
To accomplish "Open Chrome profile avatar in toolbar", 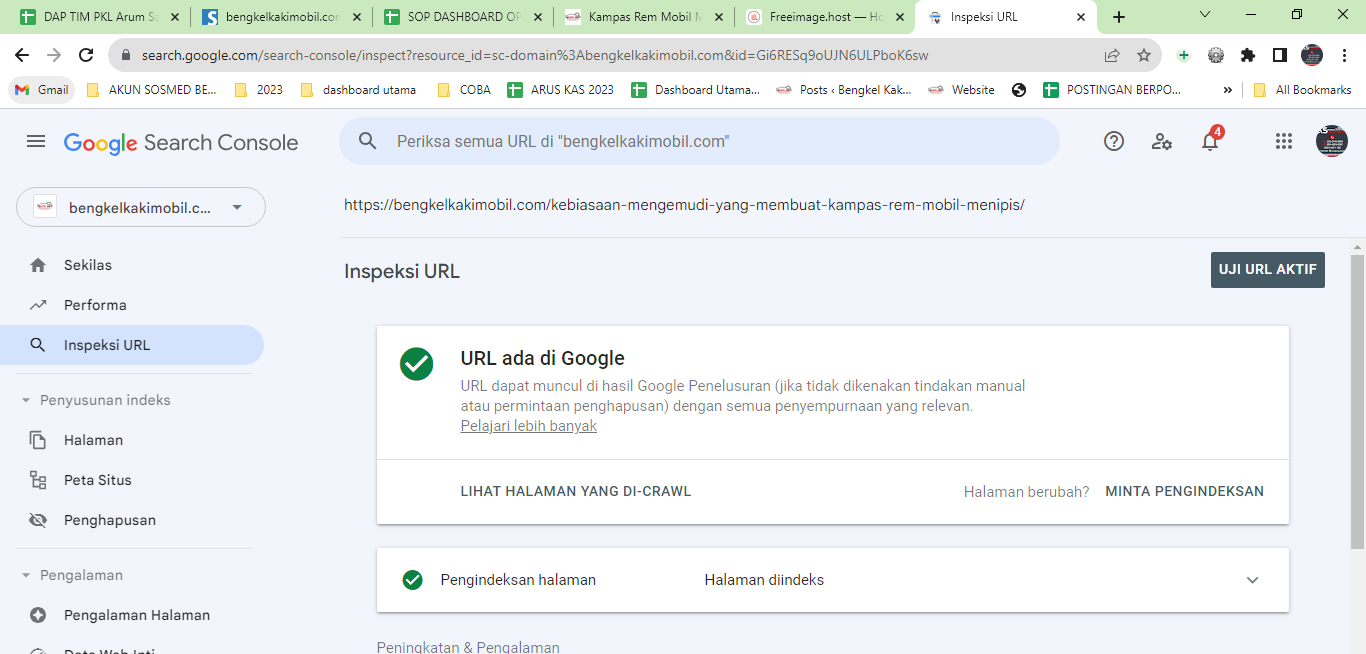I will 1312,55.
